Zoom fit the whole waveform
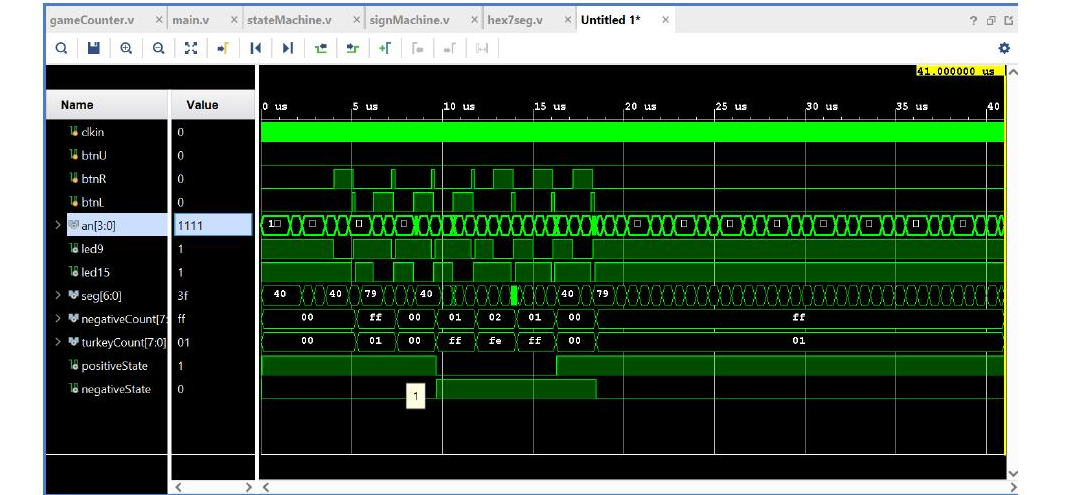Screen dimensions: 1065x495 coord(191,48)
